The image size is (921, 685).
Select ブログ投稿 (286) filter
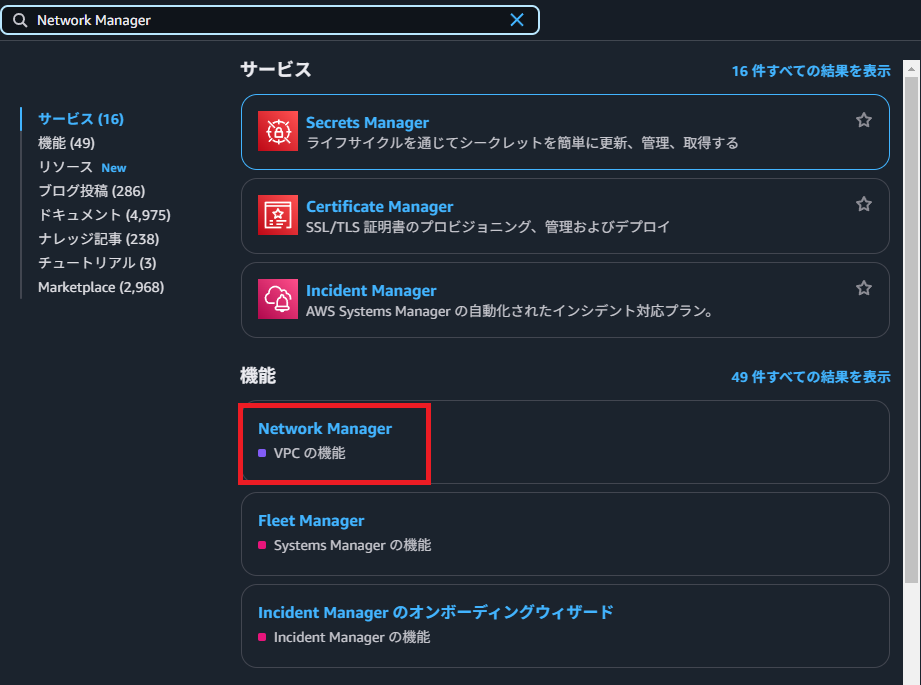point(92,191)
